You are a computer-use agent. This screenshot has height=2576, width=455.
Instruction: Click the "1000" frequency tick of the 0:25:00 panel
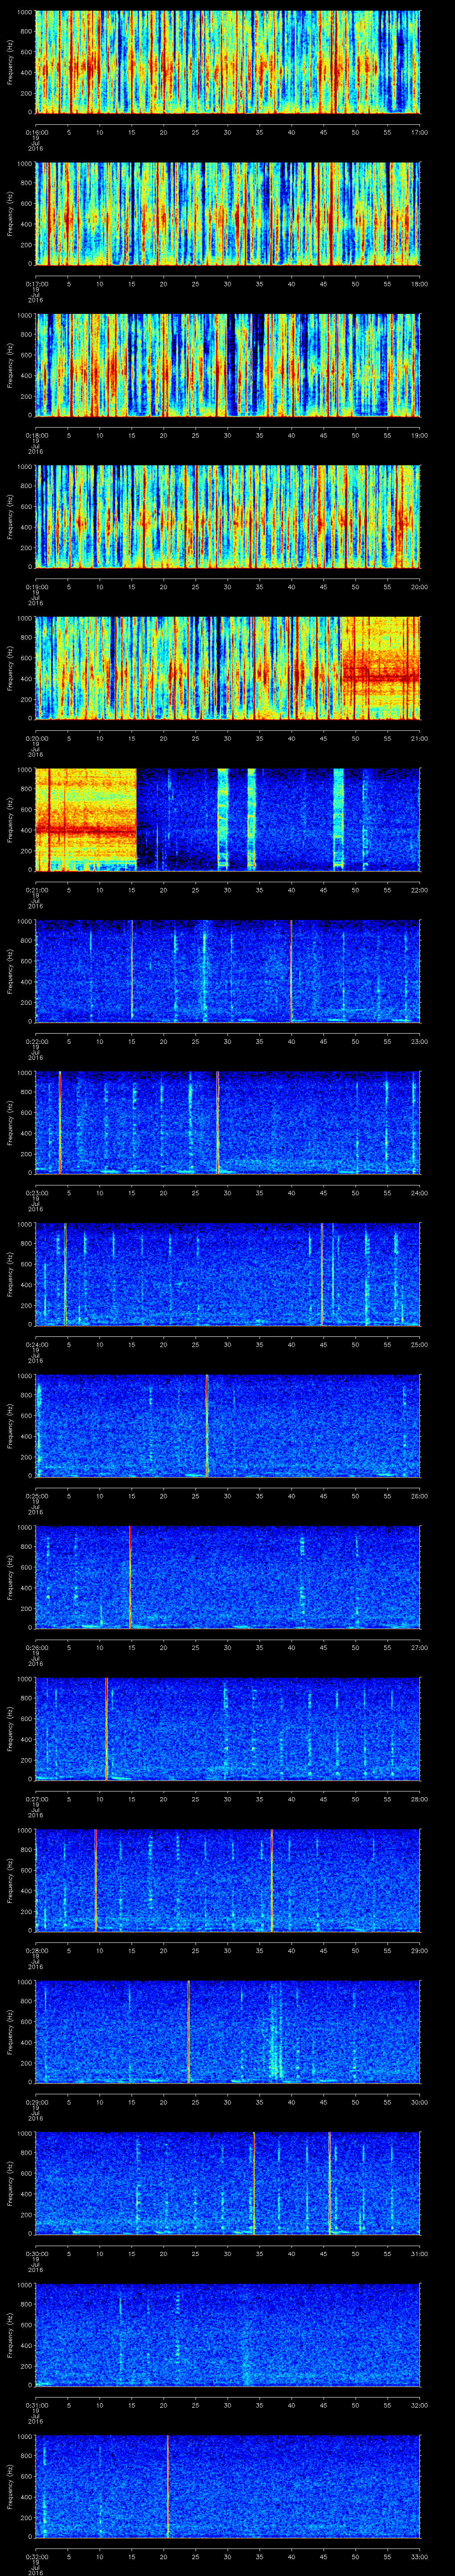[x=25, y=1376]
